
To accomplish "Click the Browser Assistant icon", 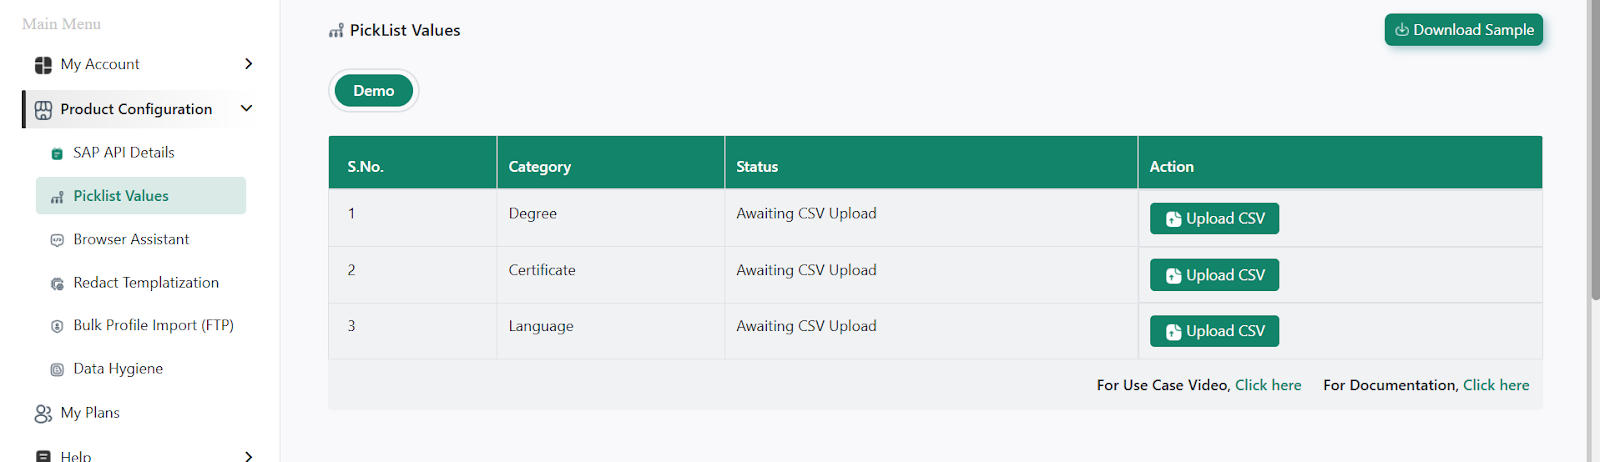I will point(57,240).
